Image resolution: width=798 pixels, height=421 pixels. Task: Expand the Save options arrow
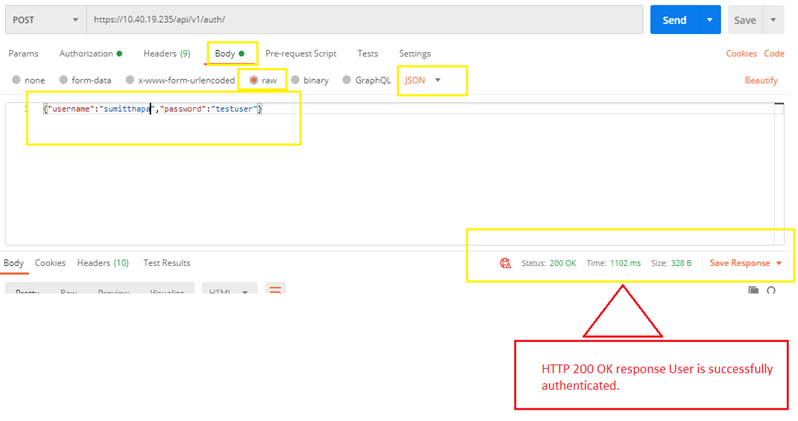pyautogui.click(x=774, y=20)
